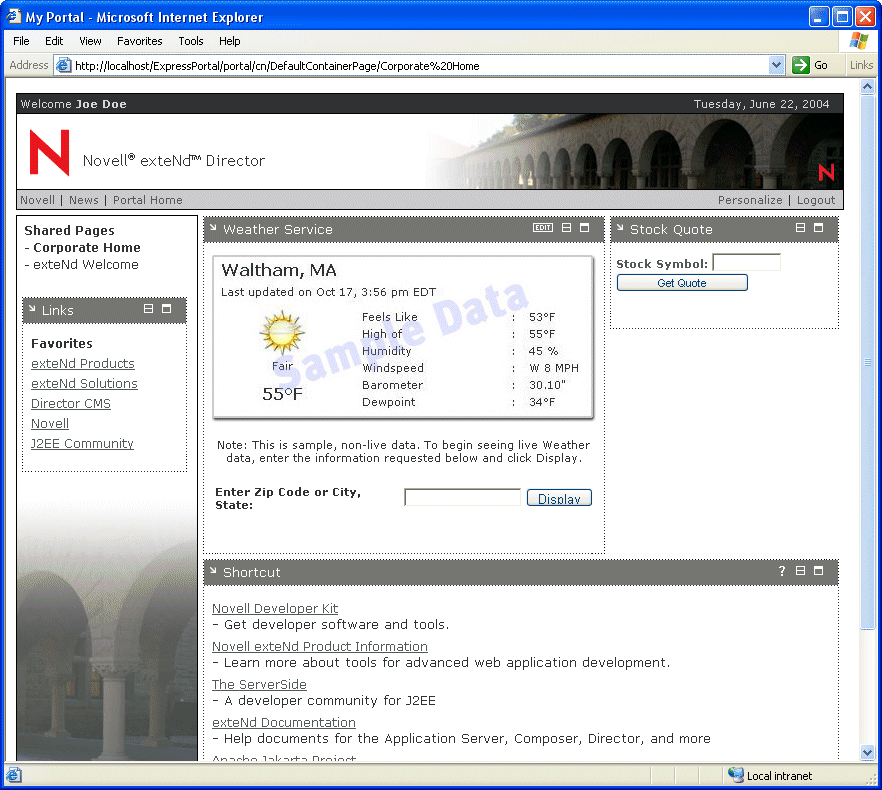Click the large red Novell N logo

(x=50, y=152)
